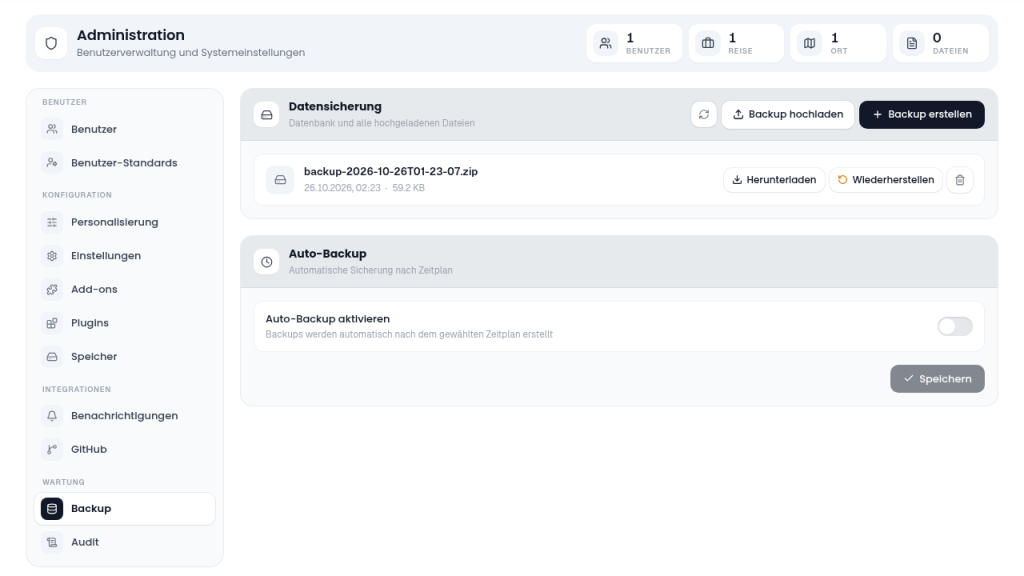Open Benutzer-Standards in sidebar
Viewport: 1024px width, 576px height.
(x=125, y=163)
